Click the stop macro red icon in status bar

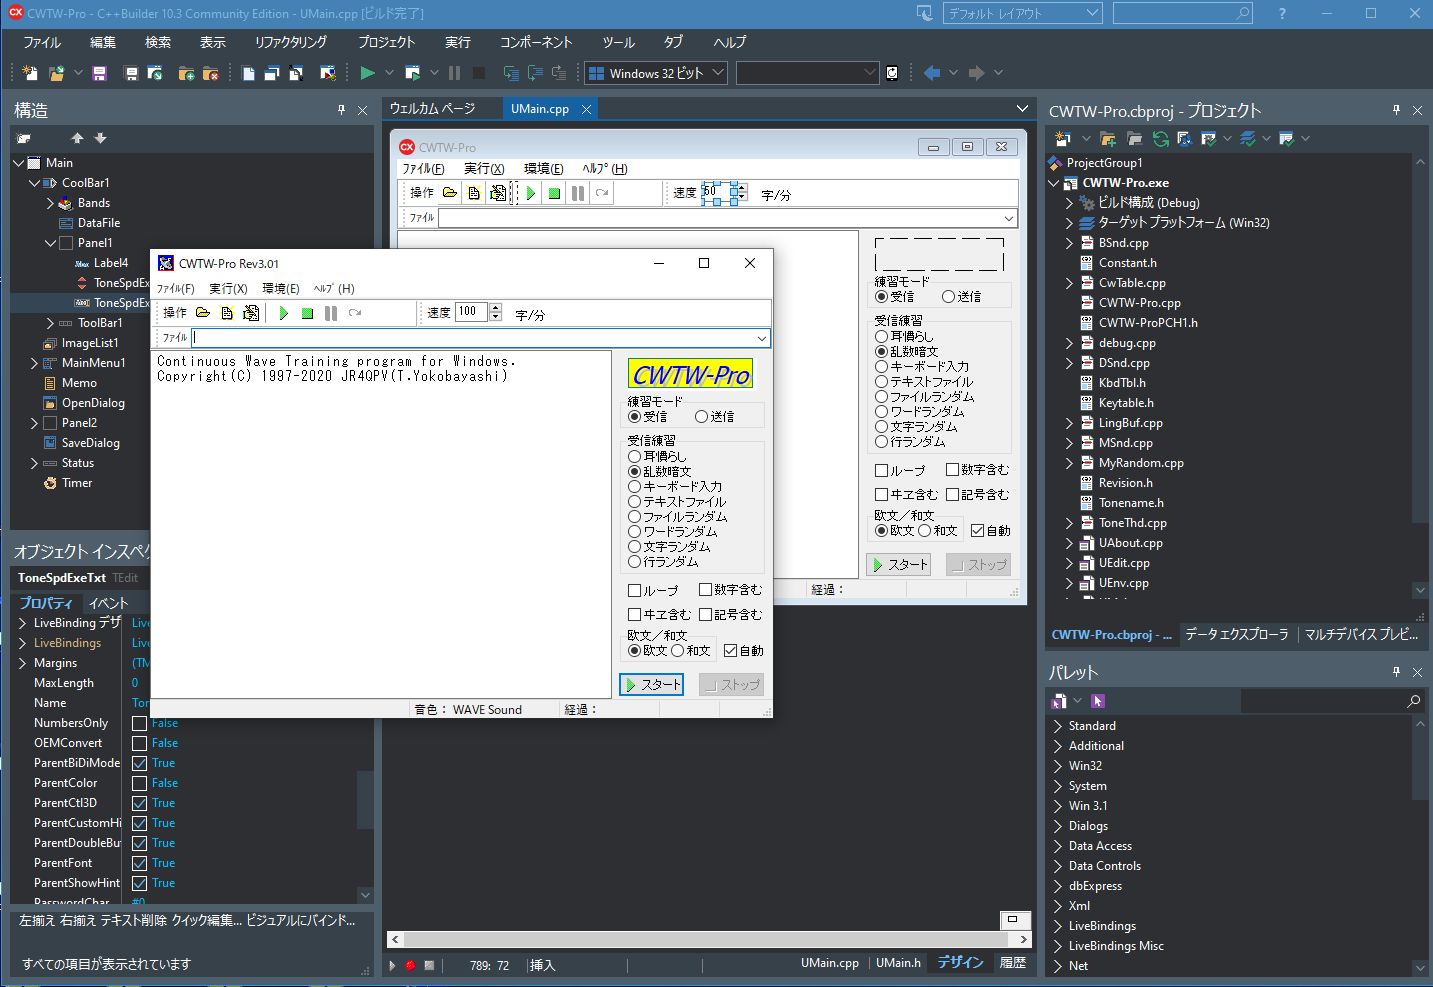click(x=410, y=965)
